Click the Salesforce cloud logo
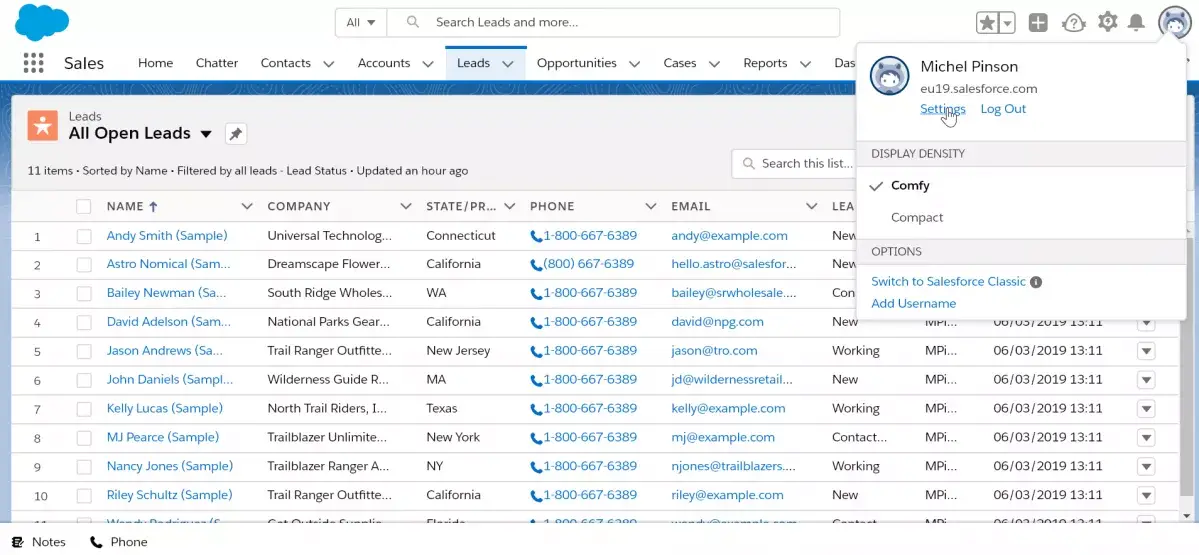This screenshot has width=1199, height=555. click(42, 21)
